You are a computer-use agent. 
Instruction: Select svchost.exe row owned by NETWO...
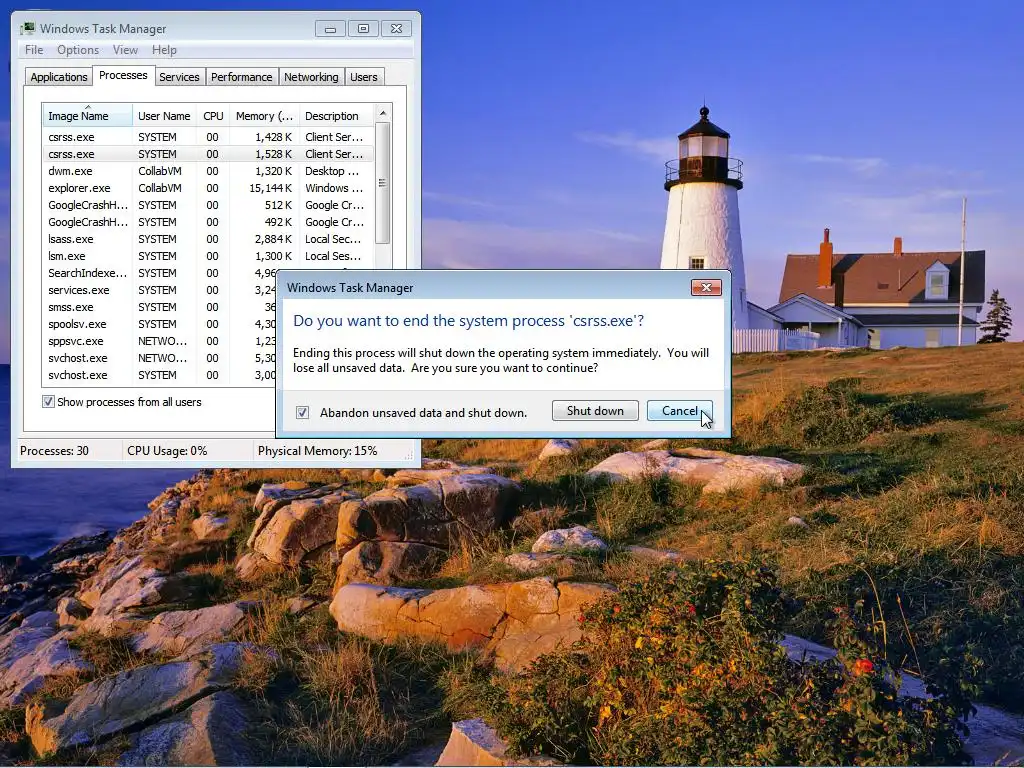click(x=159, y=358)
